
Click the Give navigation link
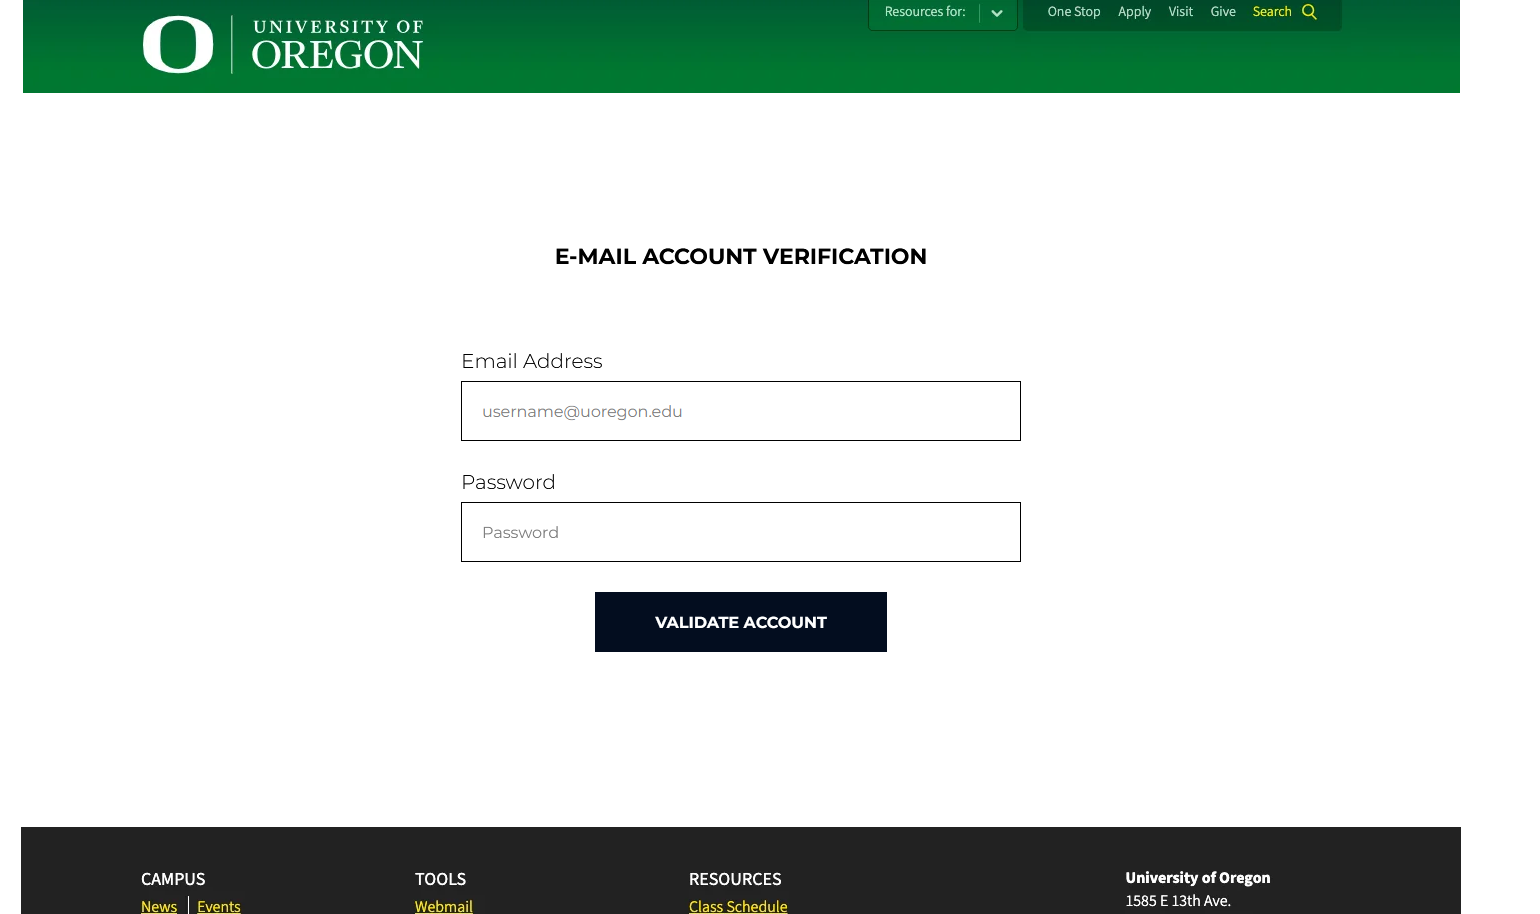[1223, 12]
